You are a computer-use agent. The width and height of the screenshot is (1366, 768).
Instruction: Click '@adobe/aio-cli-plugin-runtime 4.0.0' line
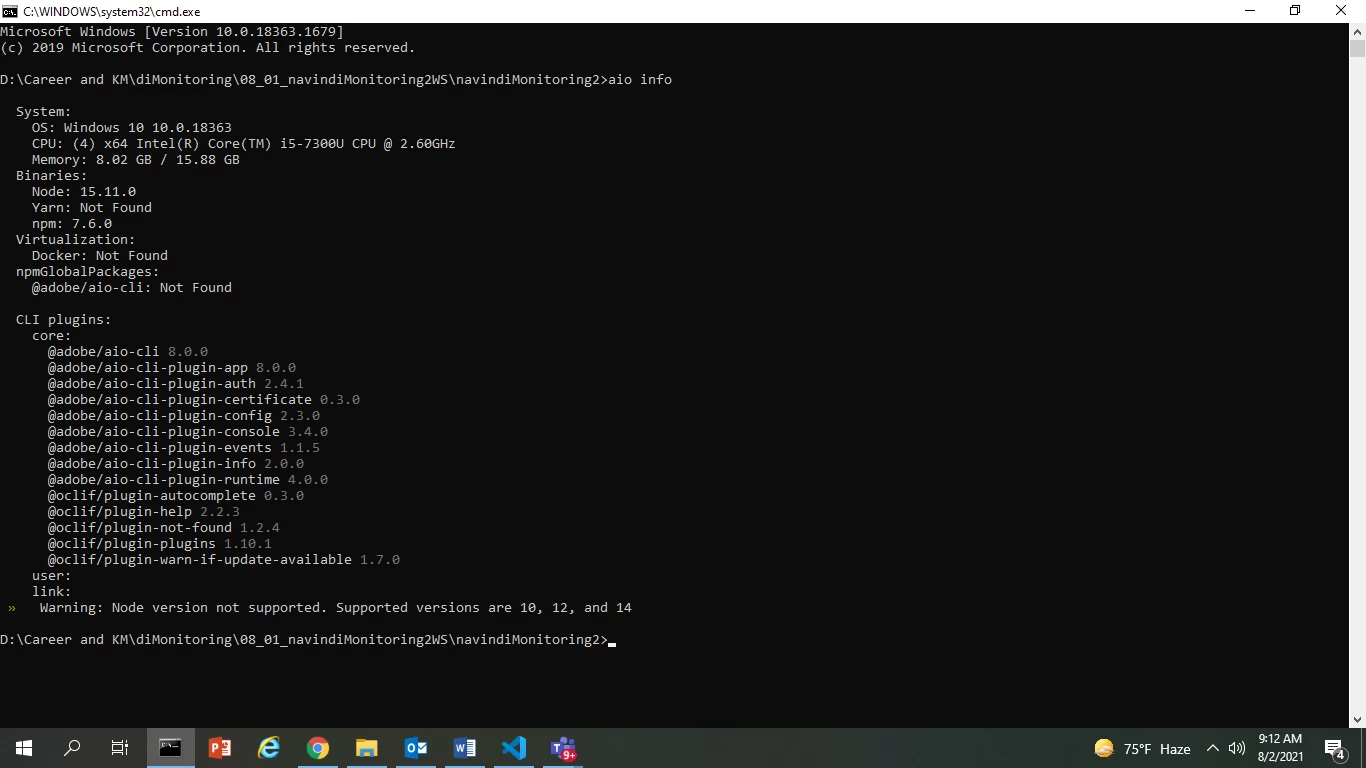[188, 479]
